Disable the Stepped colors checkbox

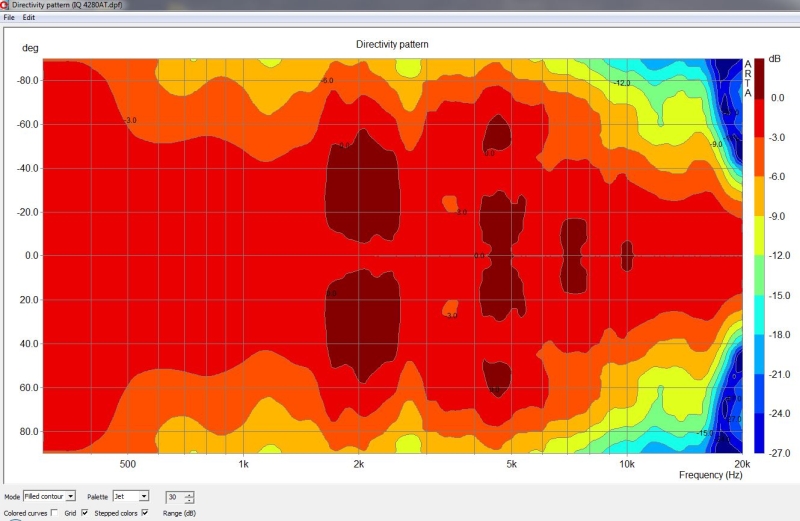click(145, 512)
